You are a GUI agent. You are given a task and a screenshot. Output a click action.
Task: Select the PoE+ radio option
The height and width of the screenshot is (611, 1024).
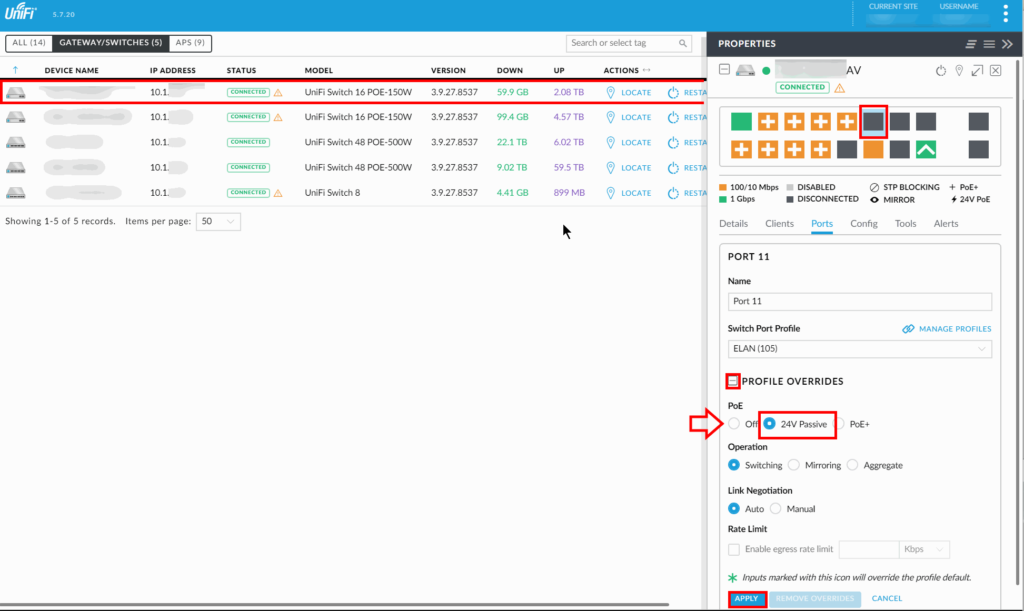[840, 424]
